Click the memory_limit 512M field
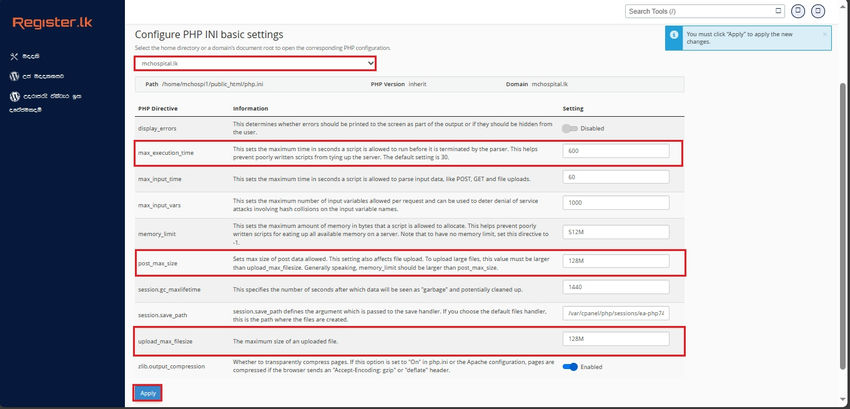The image size is (850, 409). click(x=616, y=232)
